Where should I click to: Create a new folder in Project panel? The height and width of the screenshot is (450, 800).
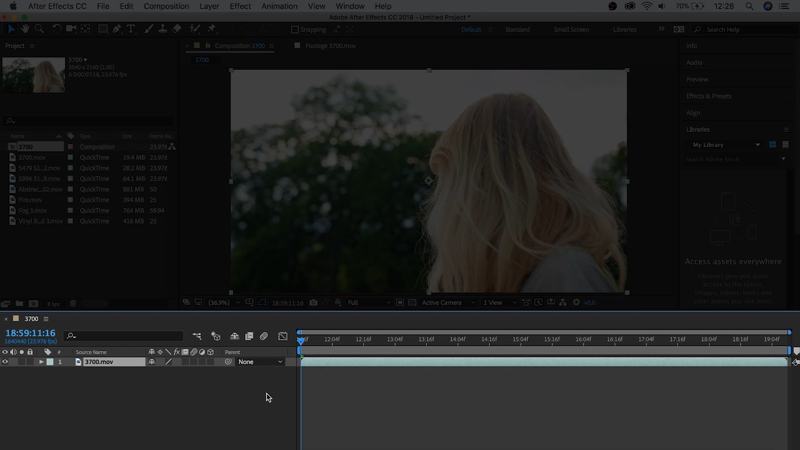coord(19,304)
